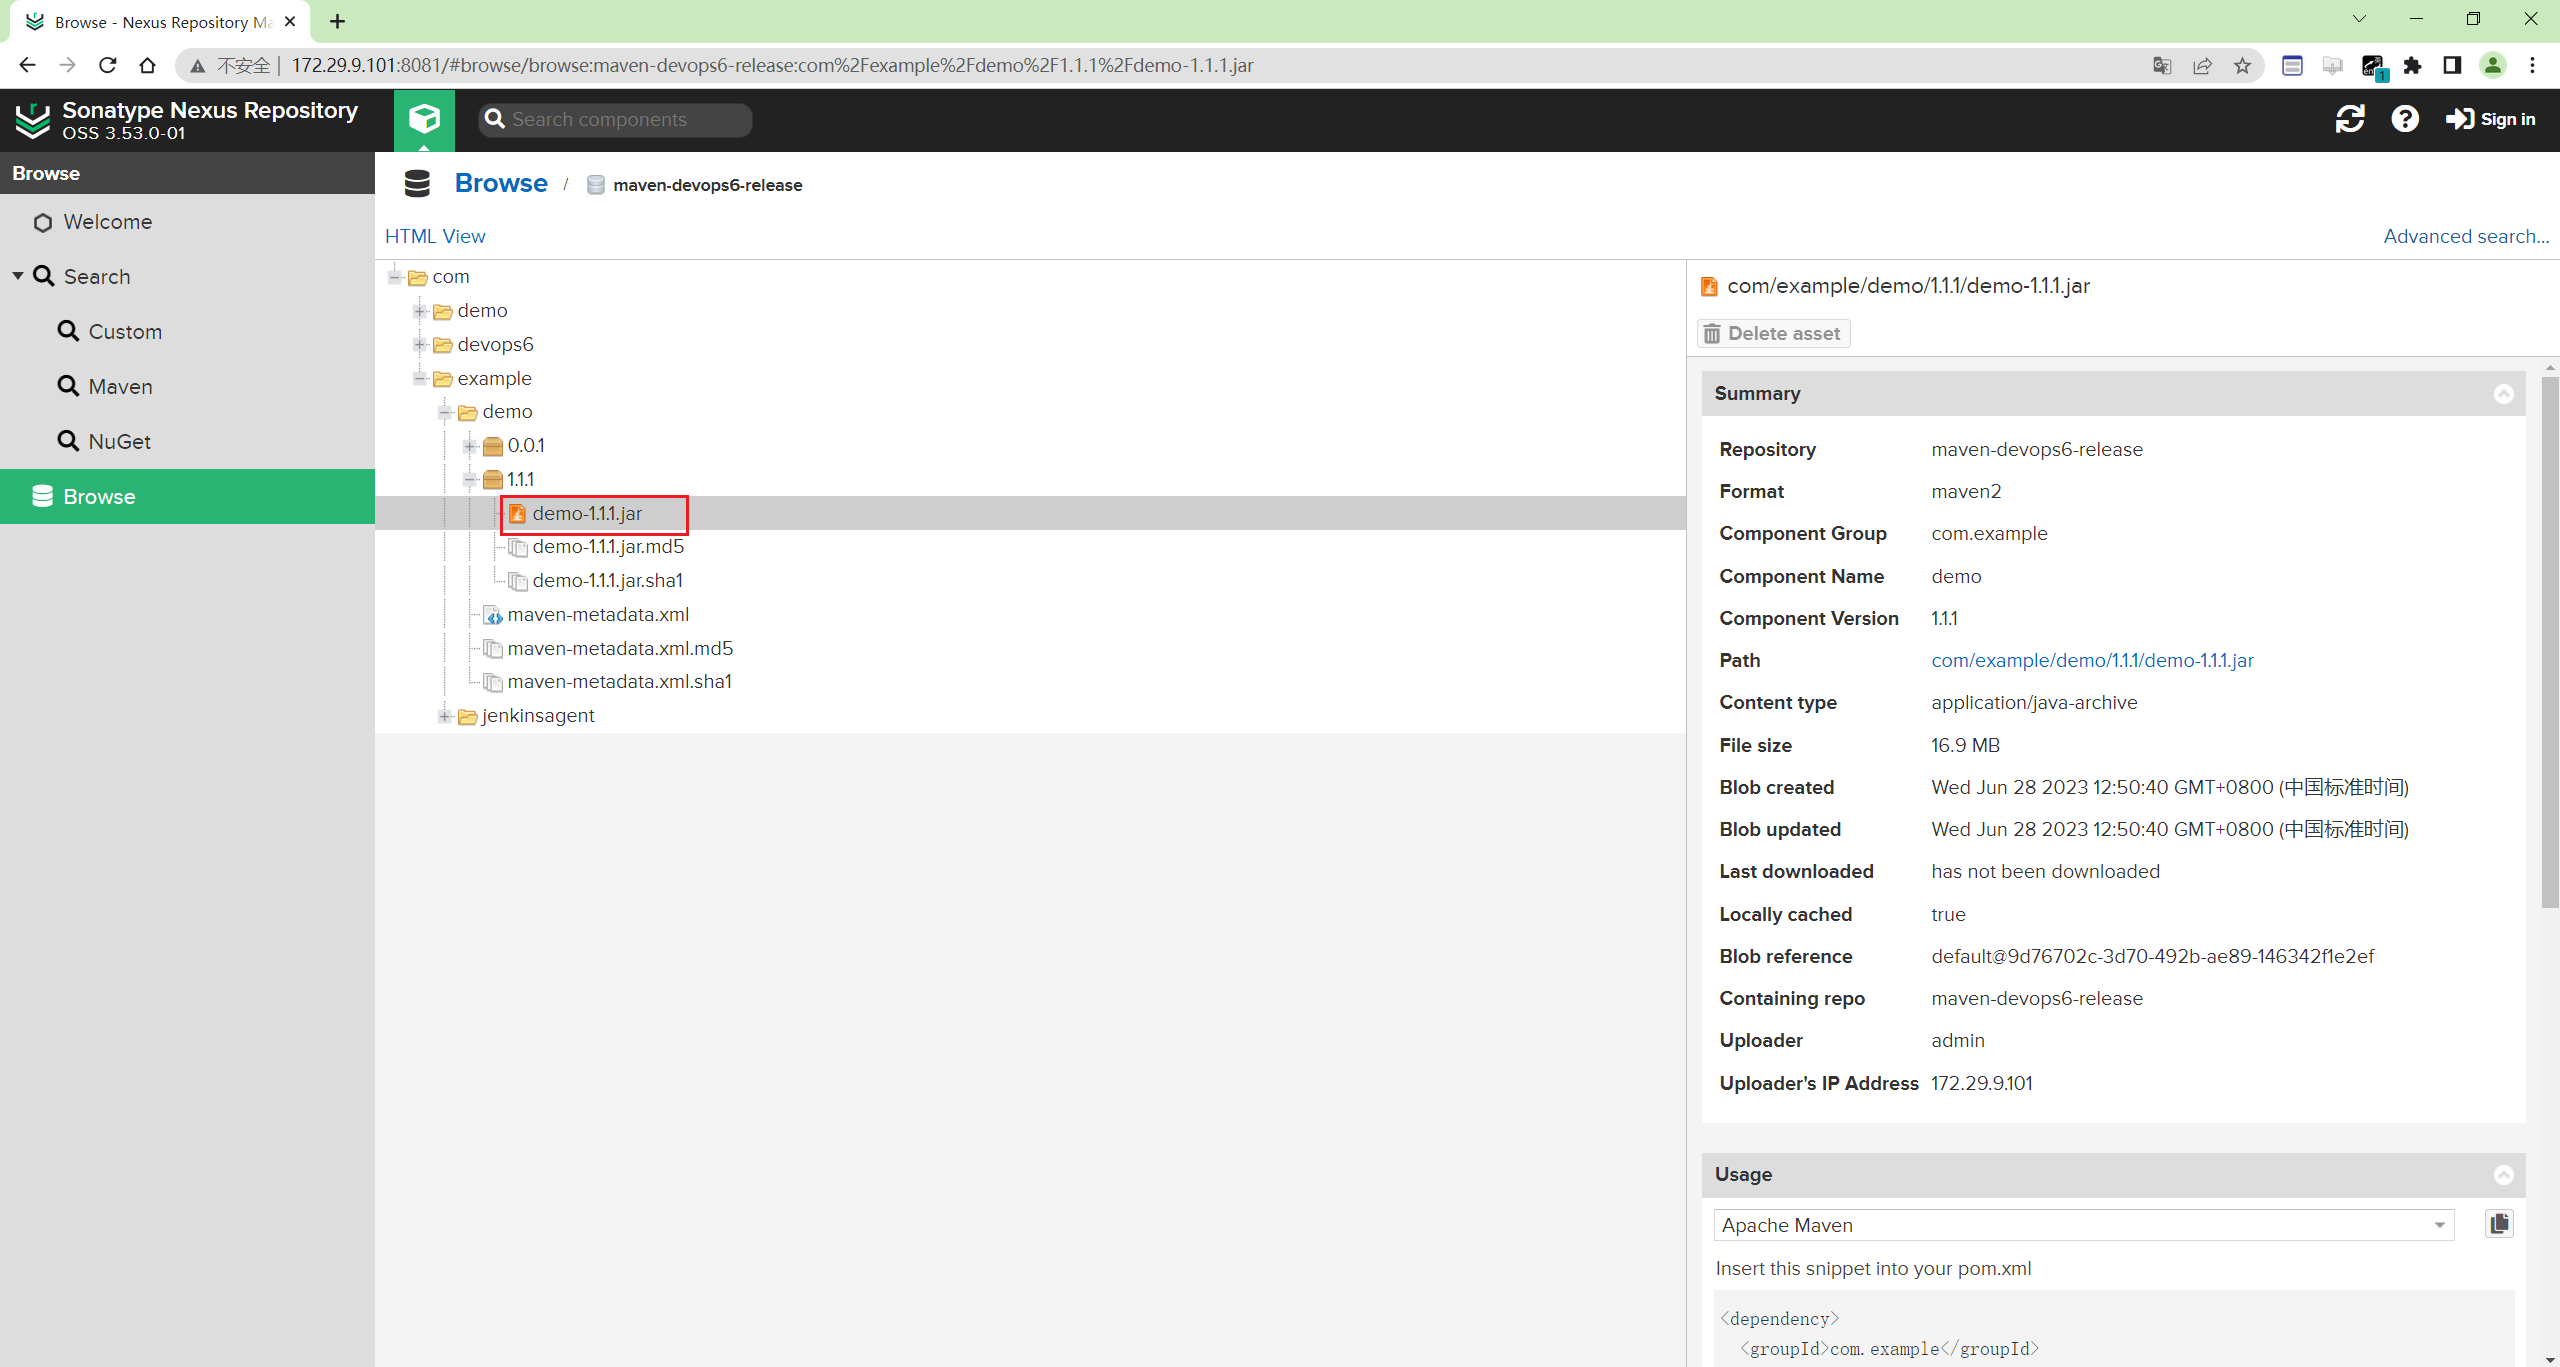The image size is (2560, 1367).
Task: Reload the page with browser refresh icon
Action: point(107,66)
